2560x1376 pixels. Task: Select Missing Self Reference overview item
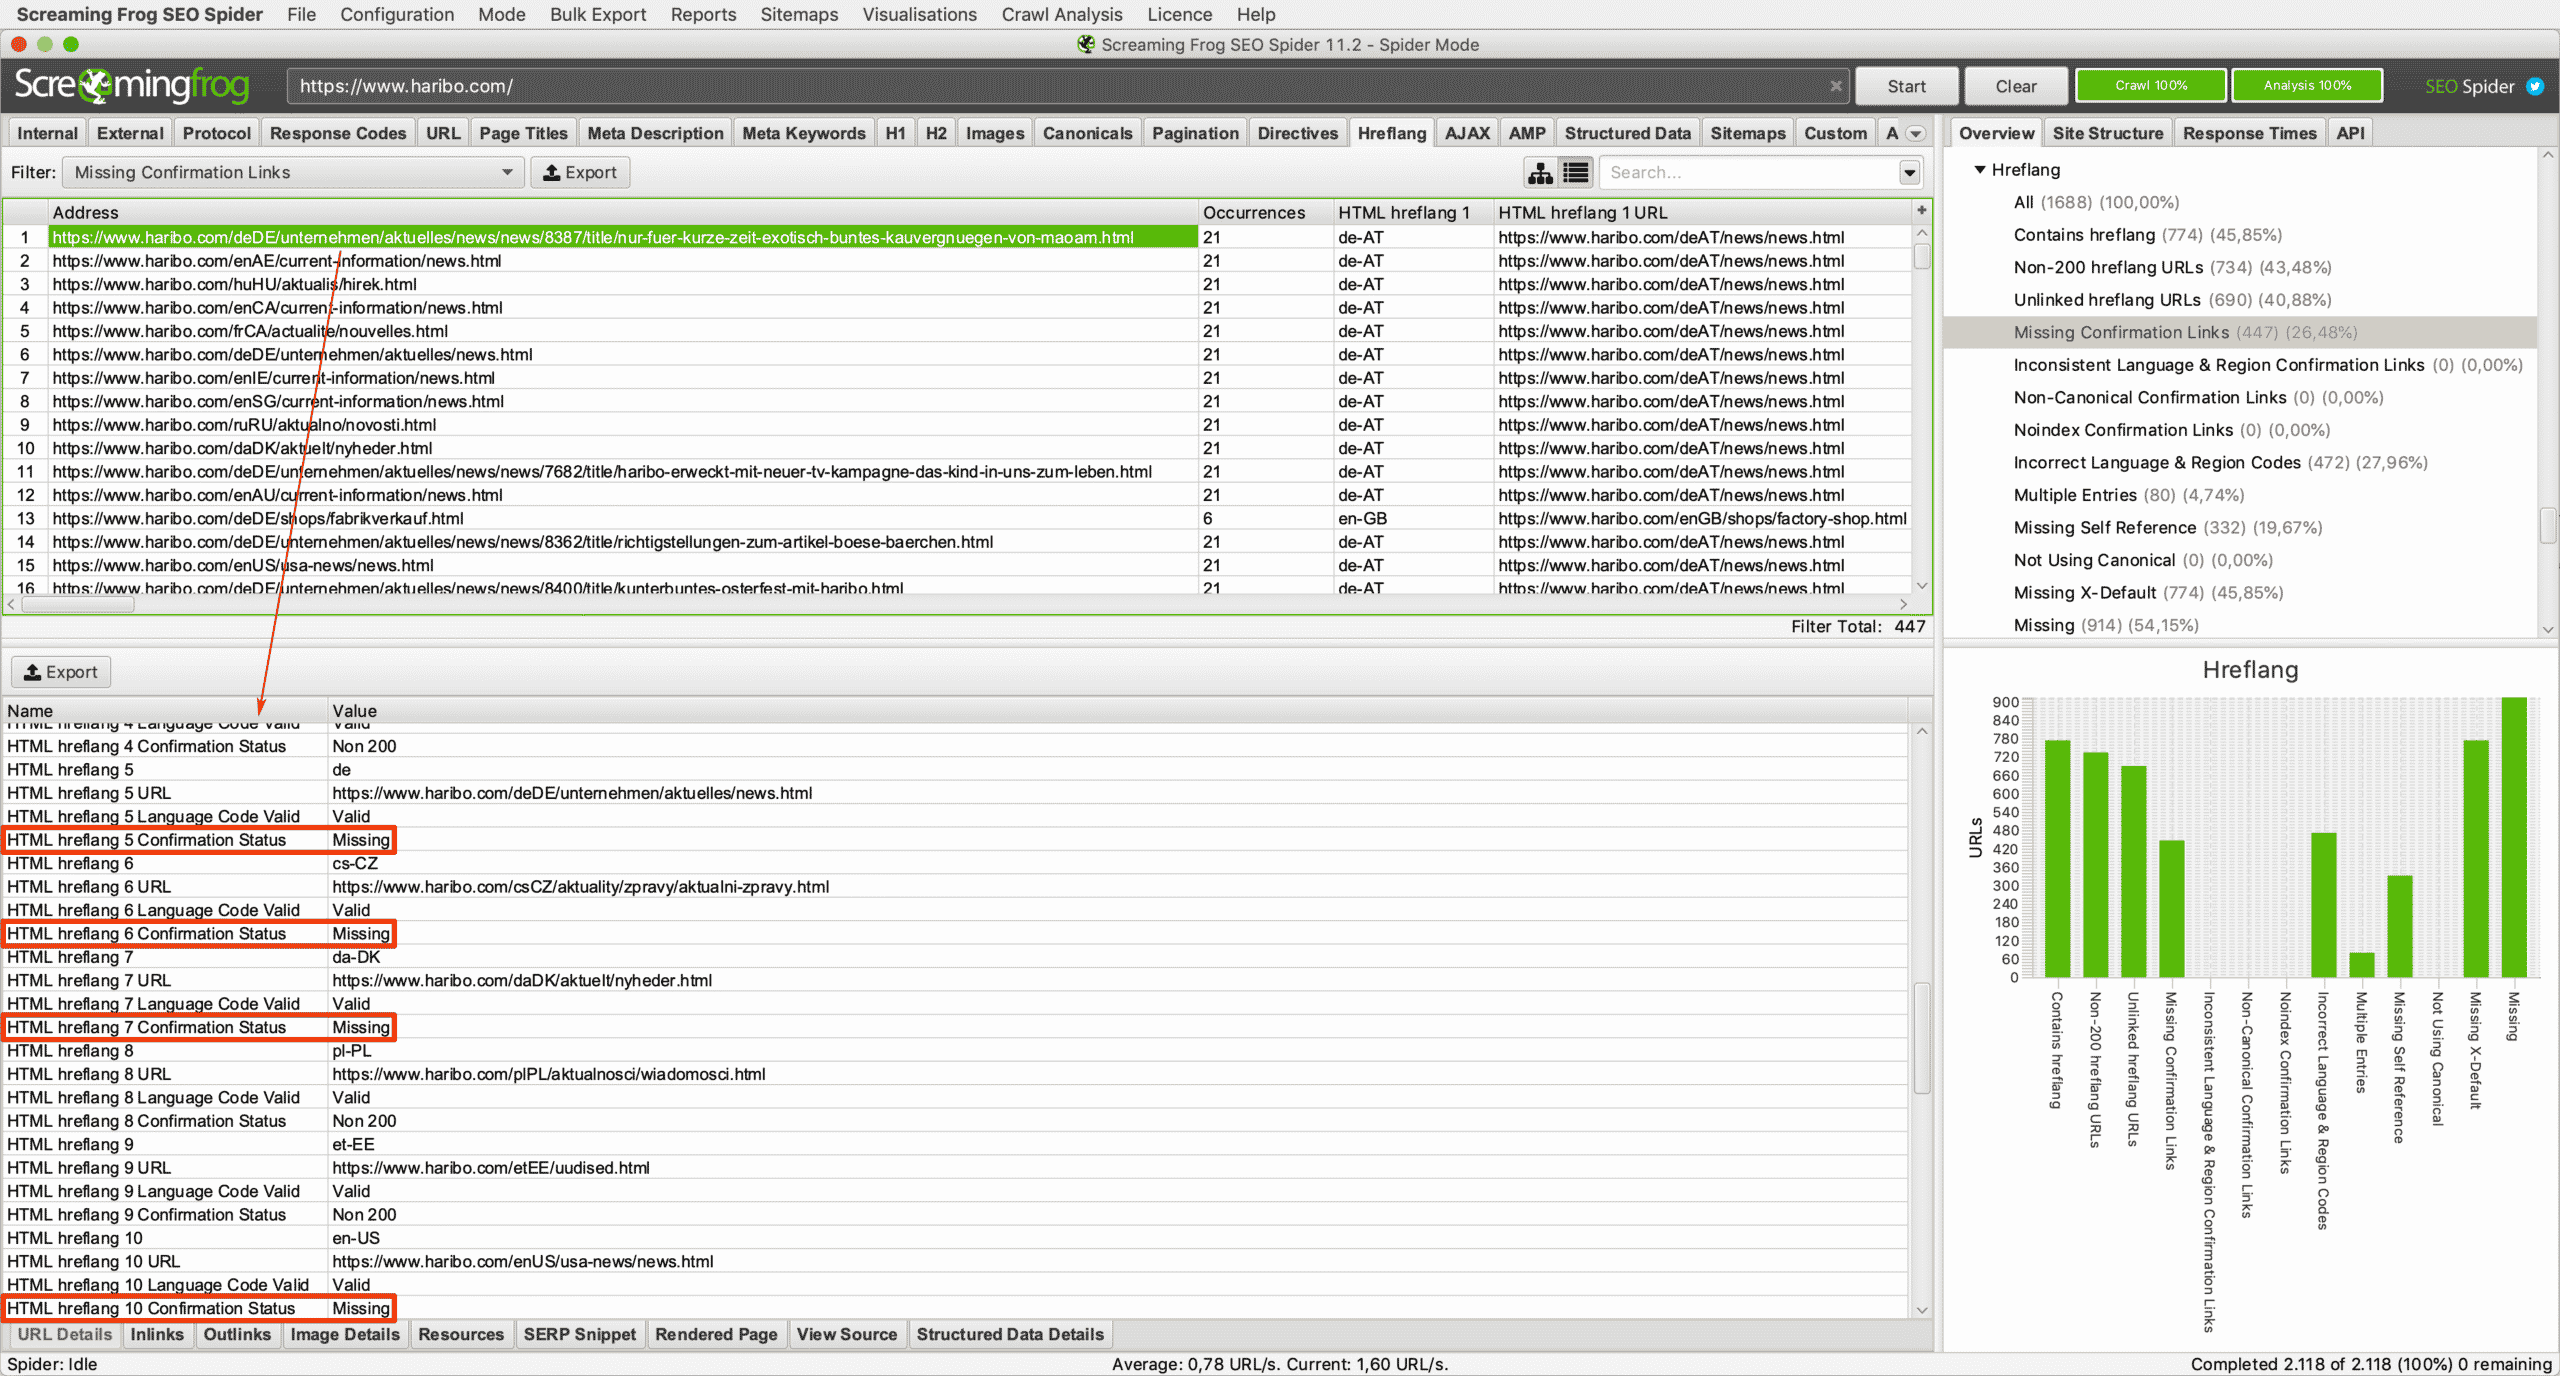pos(2167,528)
